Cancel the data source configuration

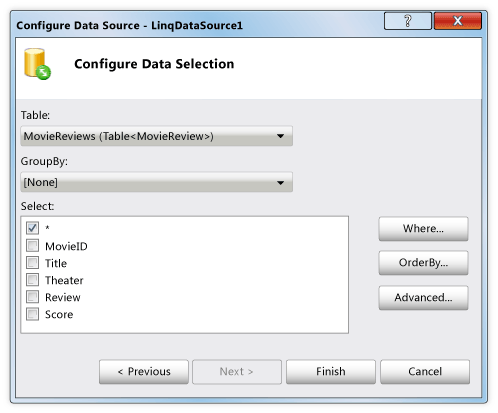point(425,372)
